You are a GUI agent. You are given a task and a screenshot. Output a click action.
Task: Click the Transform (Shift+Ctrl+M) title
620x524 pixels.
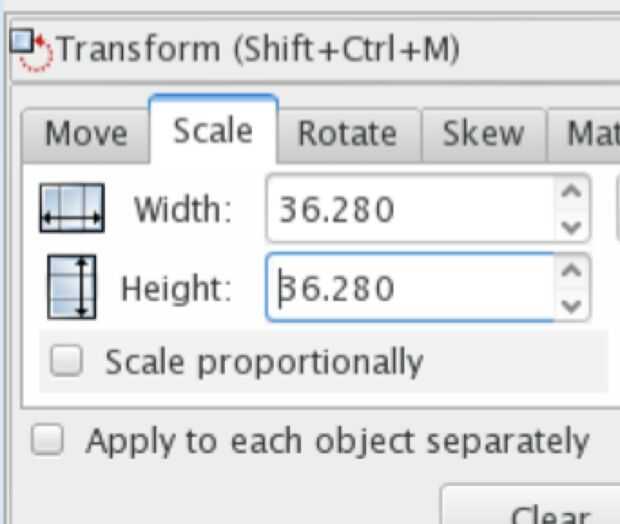(x=258, y=49)
